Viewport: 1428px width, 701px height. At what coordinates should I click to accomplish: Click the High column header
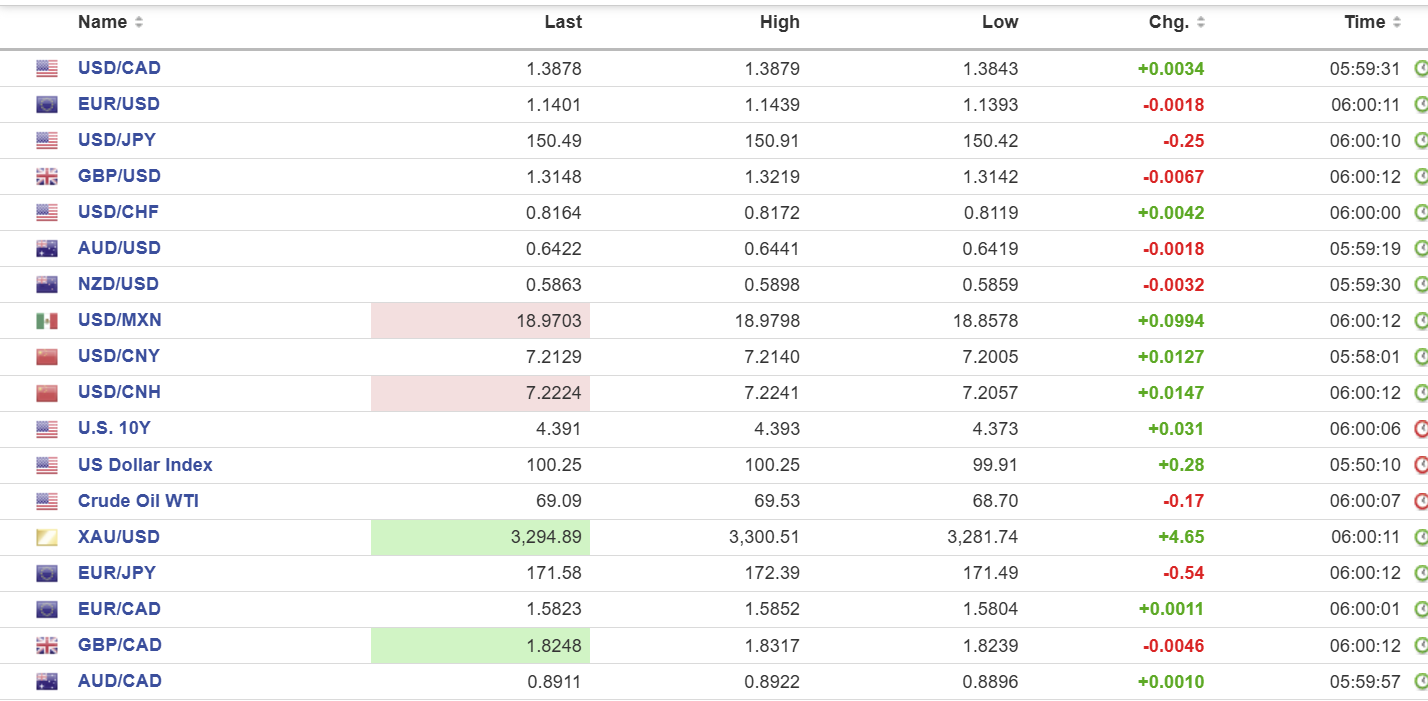pos(780,22)
